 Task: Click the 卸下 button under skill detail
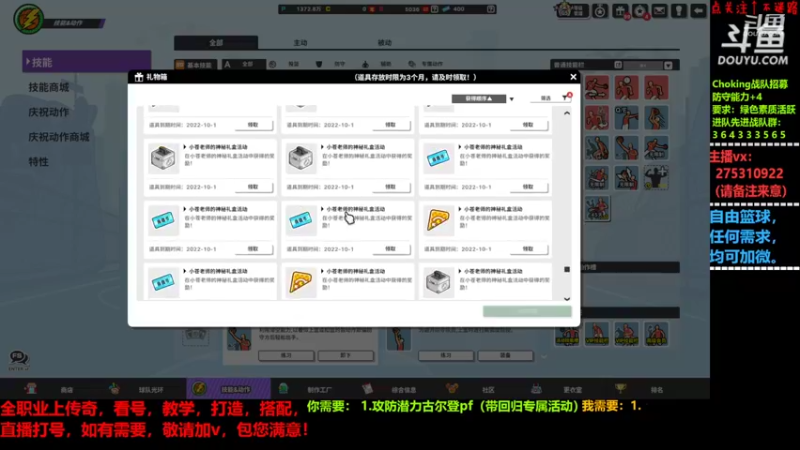click(x=345, y=356)
